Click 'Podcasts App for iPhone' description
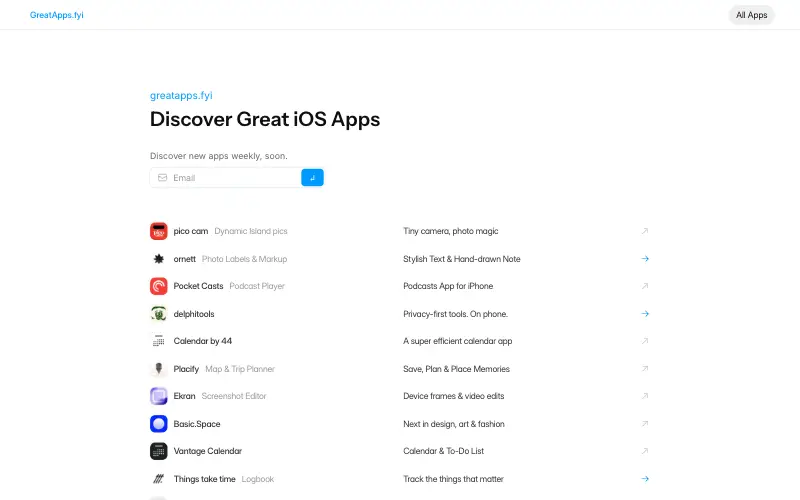 point(448,286)
